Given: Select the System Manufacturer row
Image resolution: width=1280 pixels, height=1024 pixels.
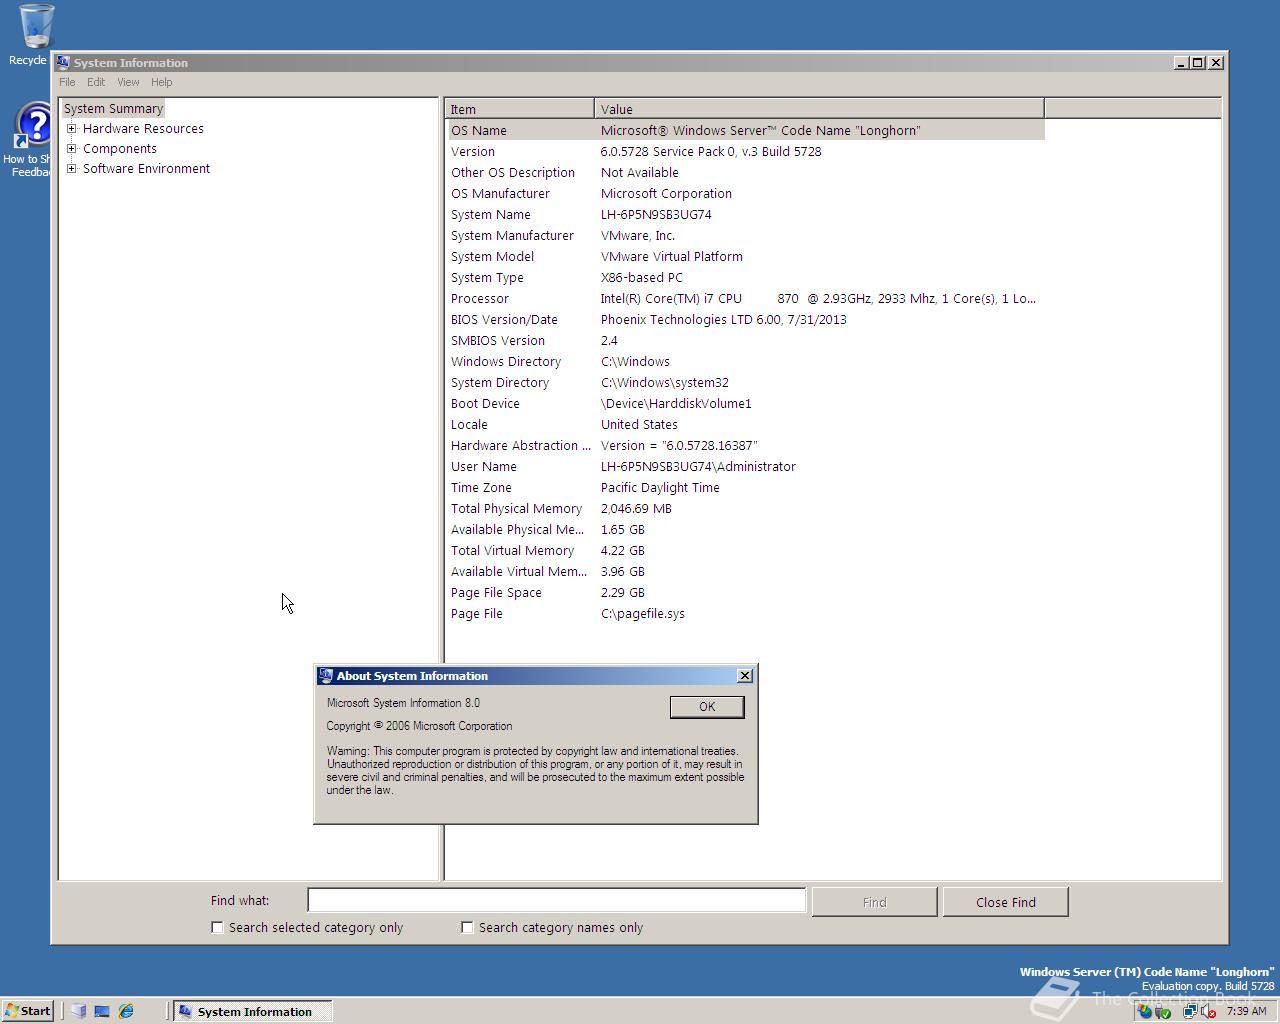Looking at the screenshot, I should click(745, 235).
